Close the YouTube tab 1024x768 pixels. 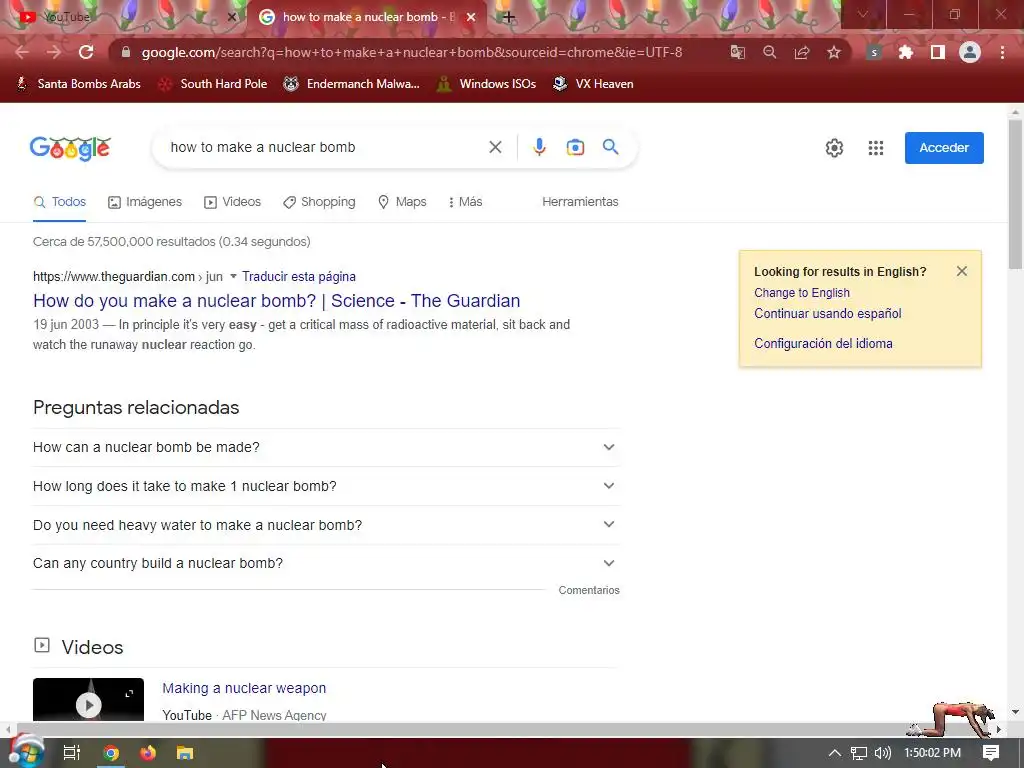coord(231,17)
